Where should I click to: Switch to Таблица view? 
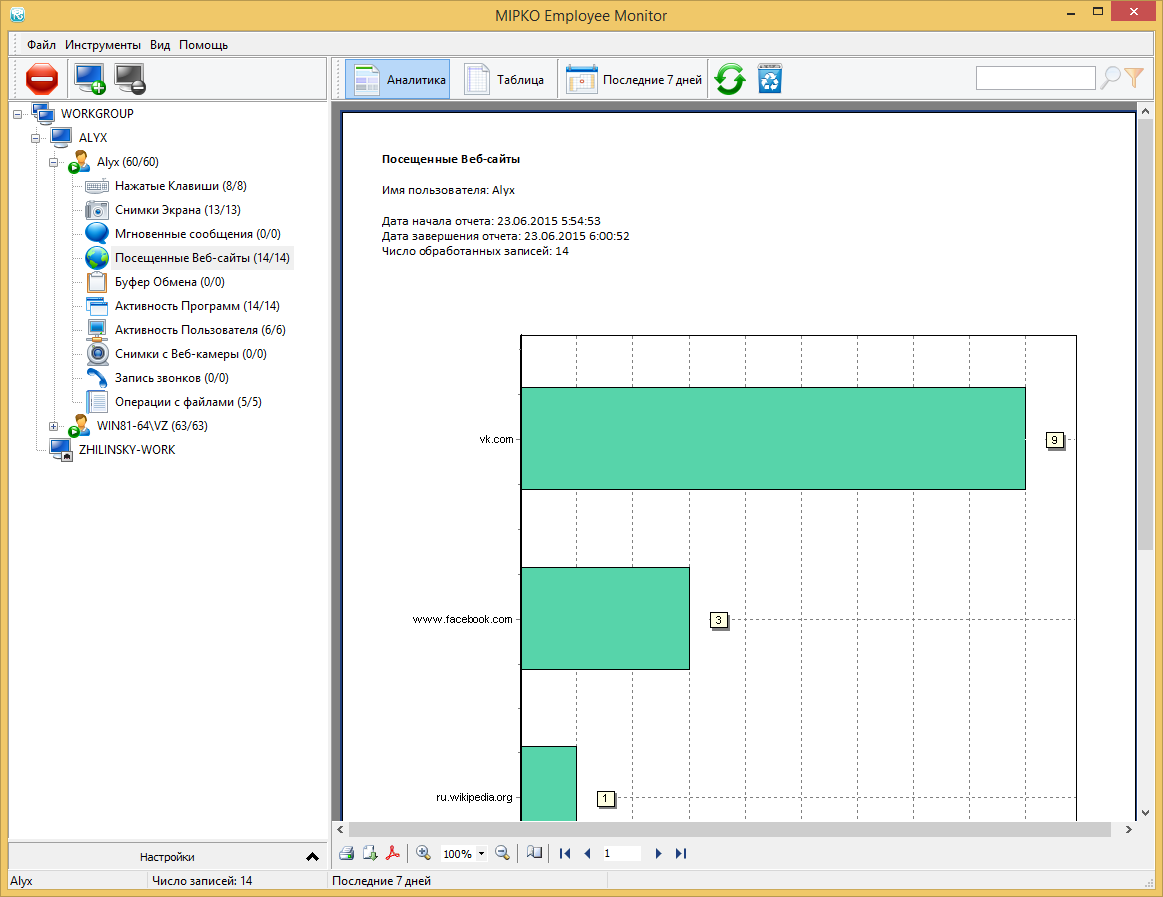505,79
